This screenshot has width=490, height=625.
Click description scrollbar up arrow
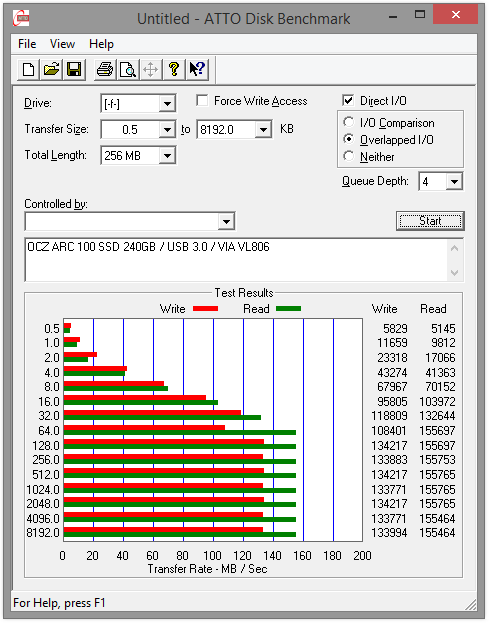(x=455, y=248)
